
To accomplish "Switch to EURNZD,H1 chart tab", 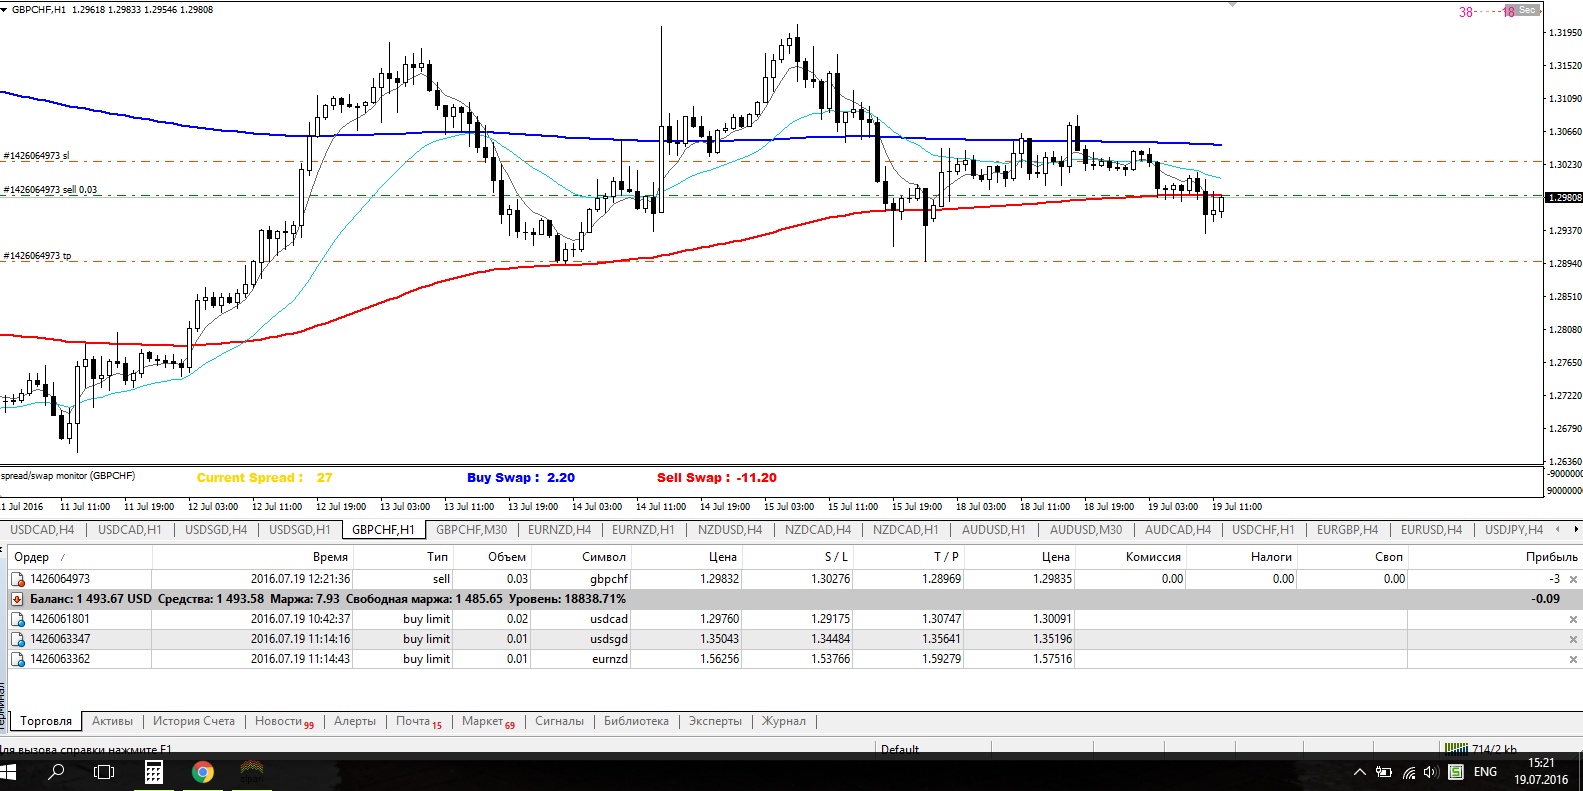I will 643,530.
